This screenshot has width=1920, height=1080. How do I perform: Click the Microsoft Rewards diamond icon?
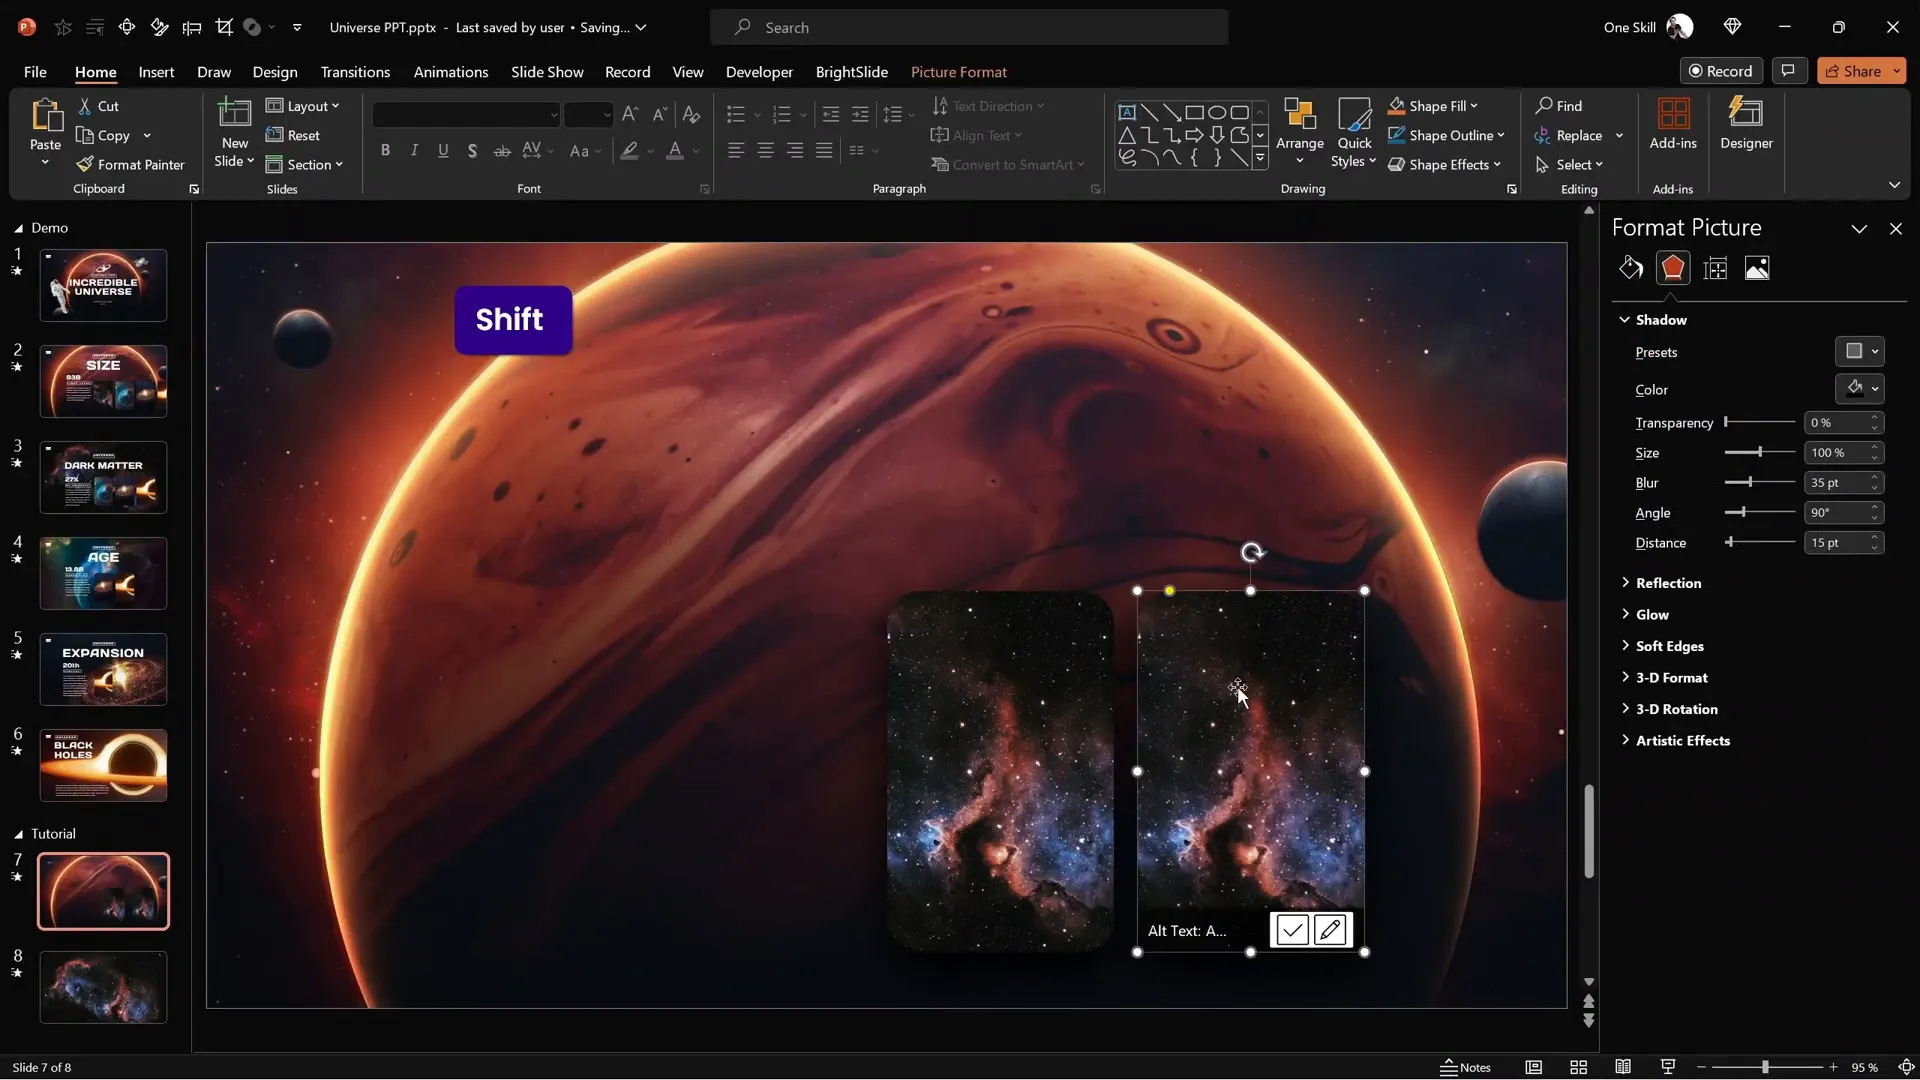click(x=1733, y=27)
